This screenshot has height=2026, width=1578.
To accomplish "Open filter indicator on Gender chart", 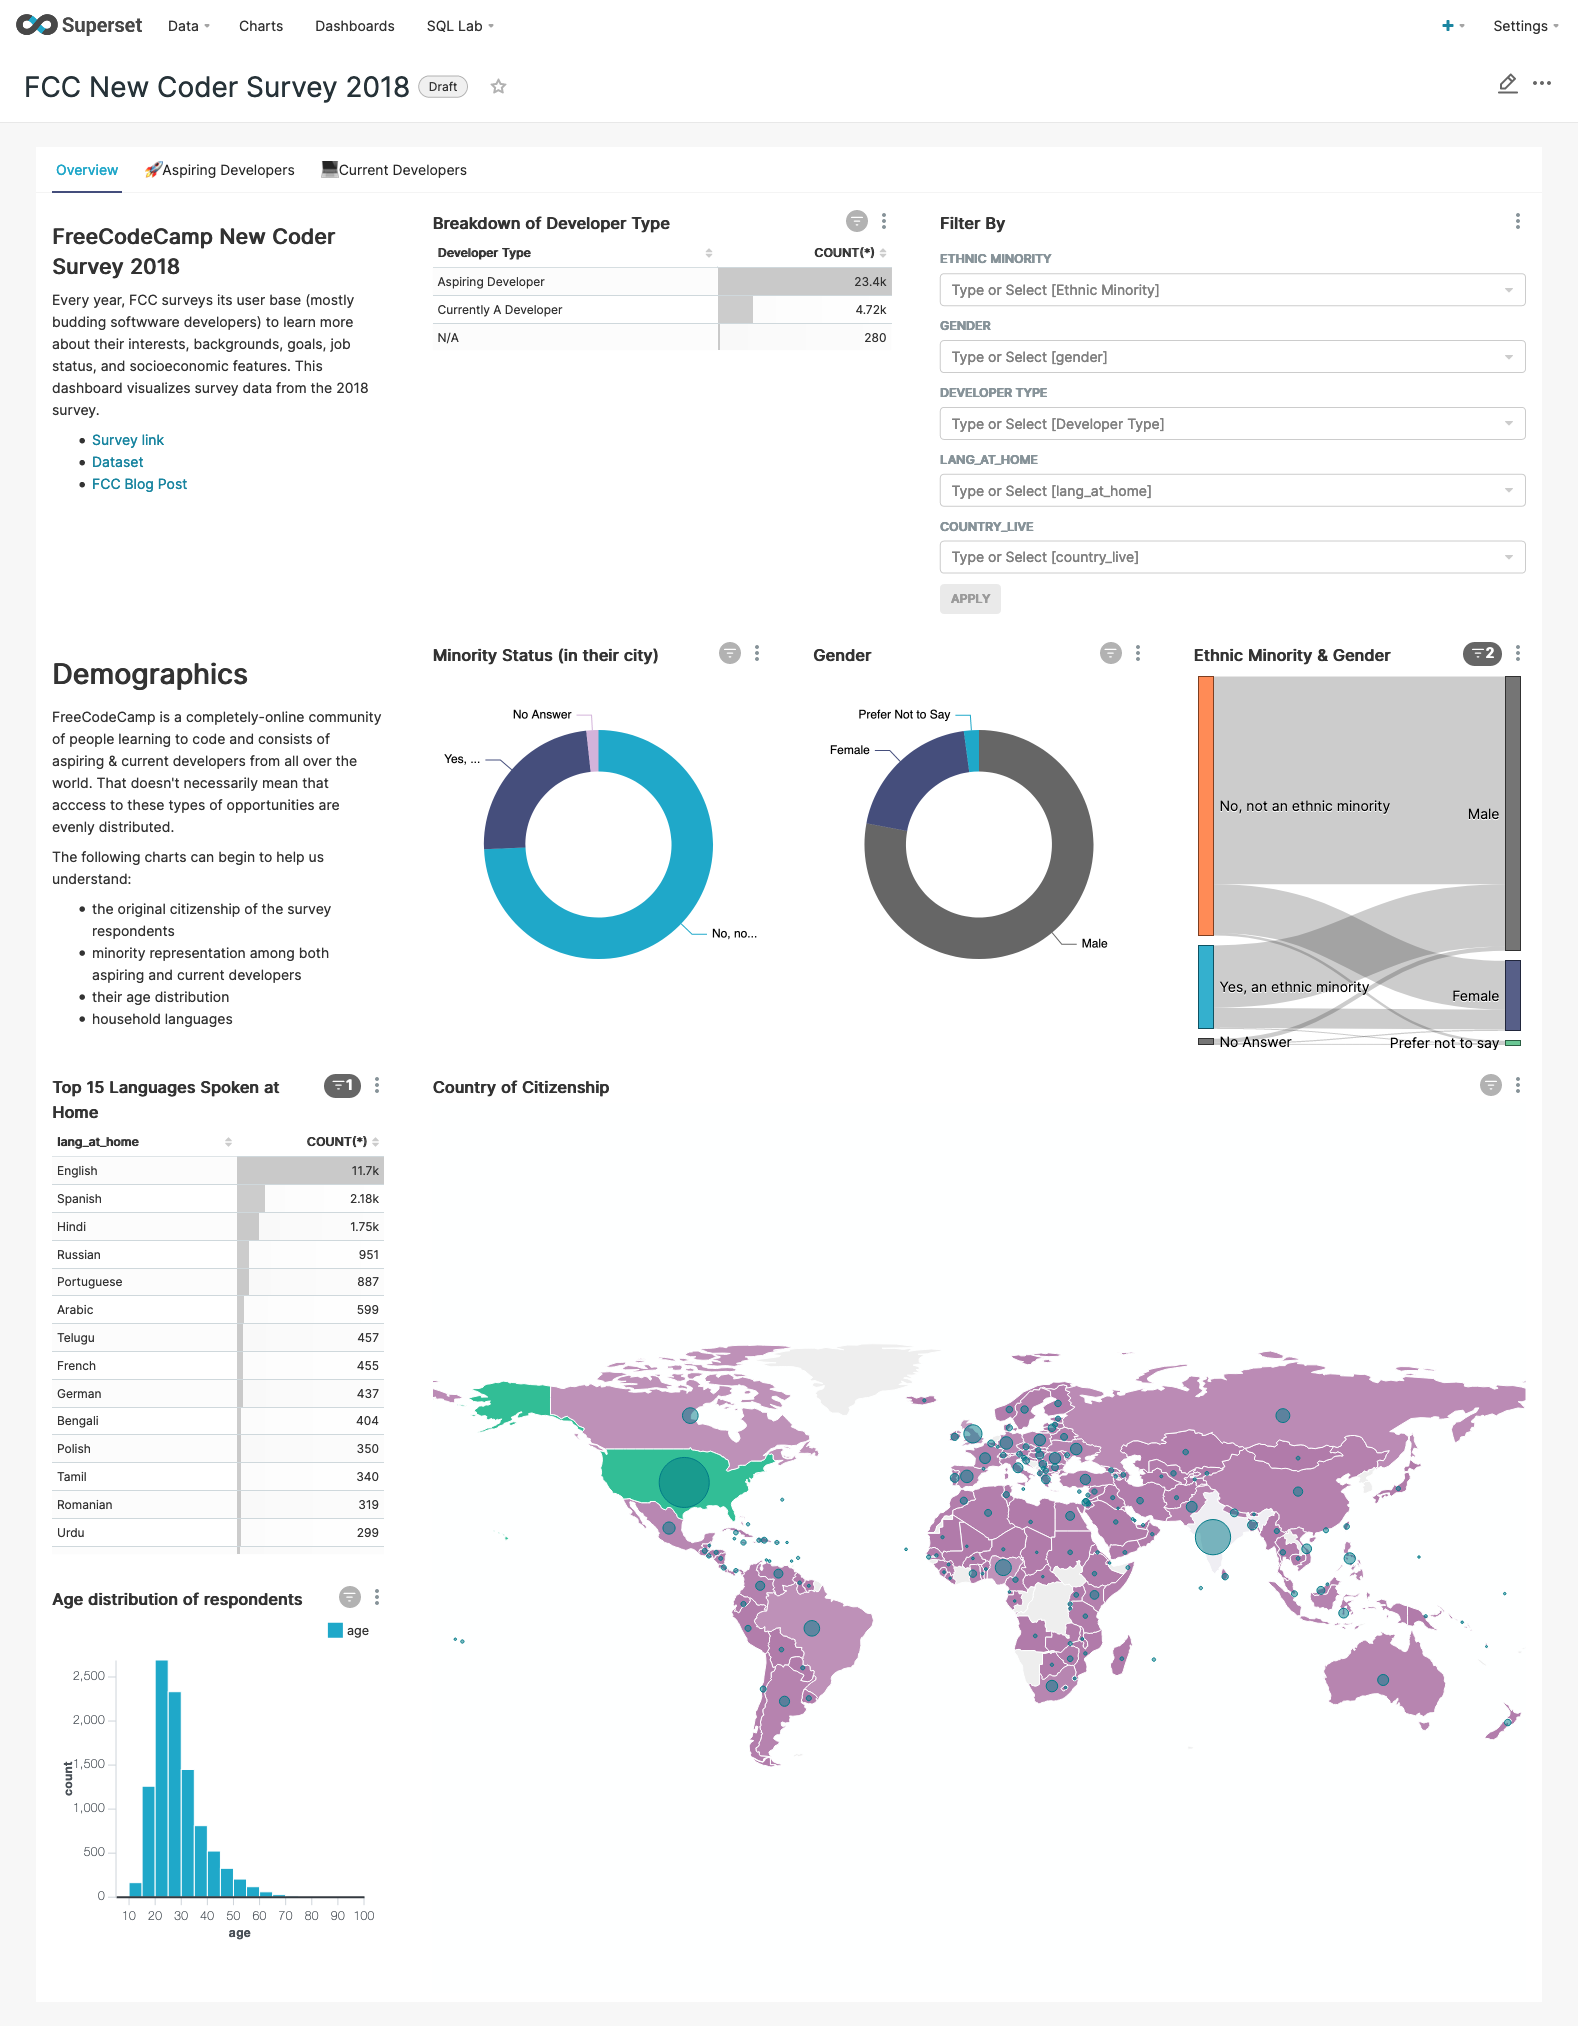I will pos(1111,653).
